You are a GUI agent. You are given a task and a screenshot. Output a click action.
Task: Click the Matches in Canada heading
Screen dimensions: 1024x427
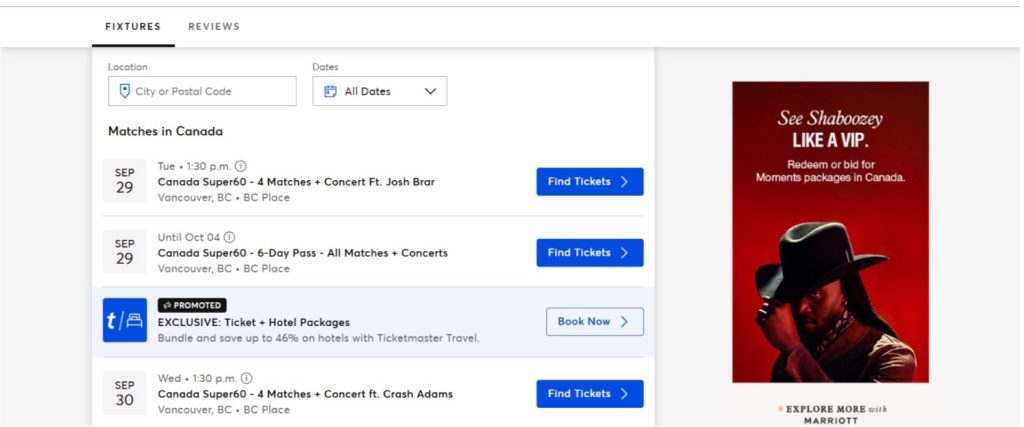pos(165,131)
